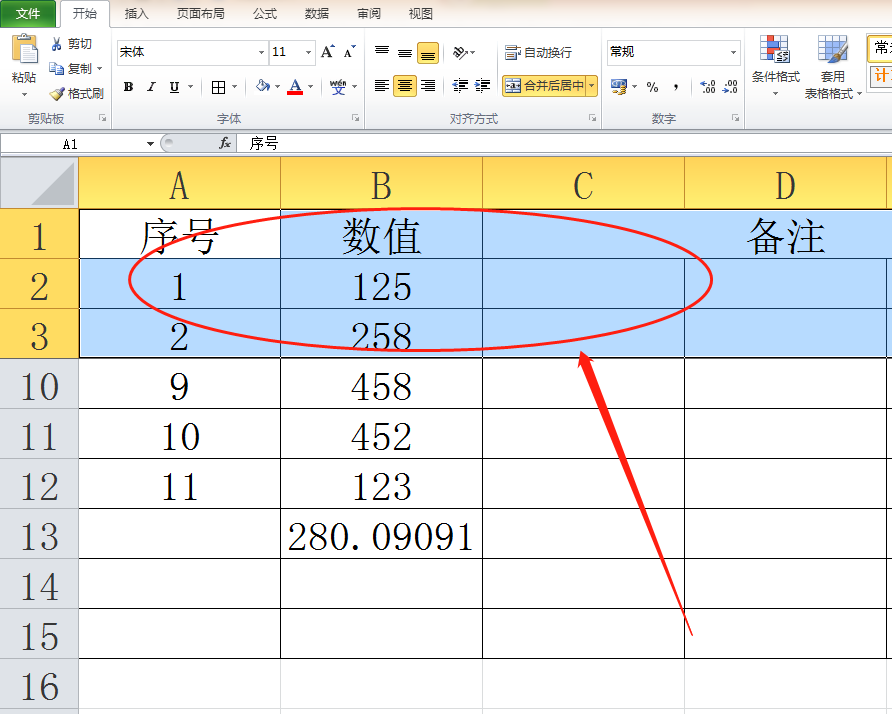The image size is (892, 714).
Task: Switch to the 插入 ribbon tab
Action: pyautogui.click(x=136, y=14)
